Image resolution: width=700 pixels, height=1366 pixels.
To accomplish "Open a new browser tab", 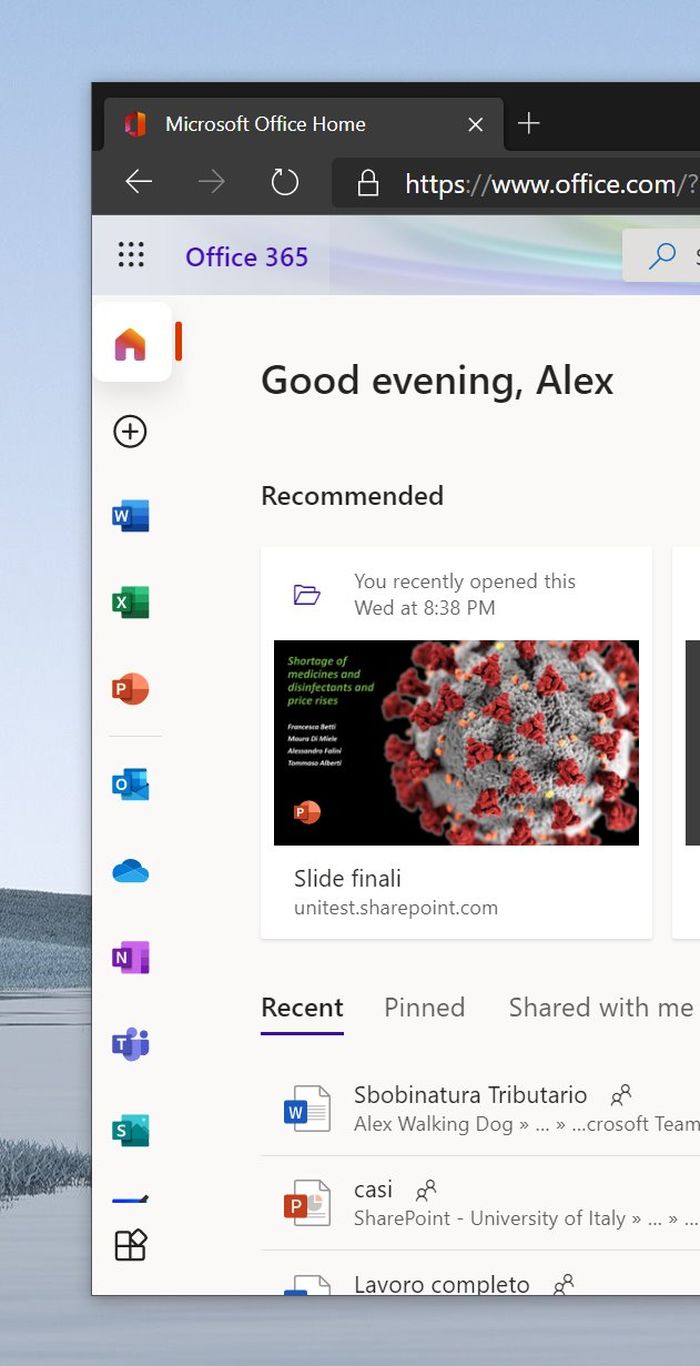I will (x=529, y=123).
